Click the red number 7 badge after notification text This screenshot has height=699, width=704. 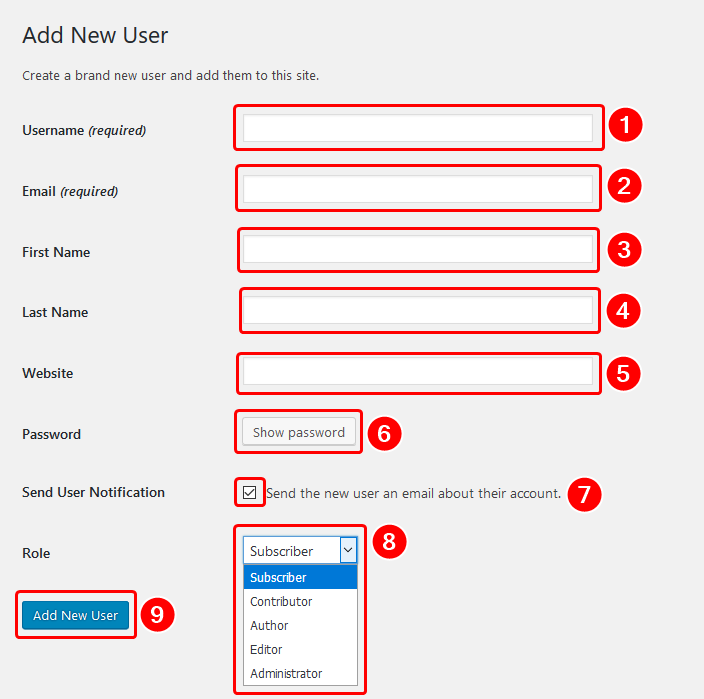584,493
